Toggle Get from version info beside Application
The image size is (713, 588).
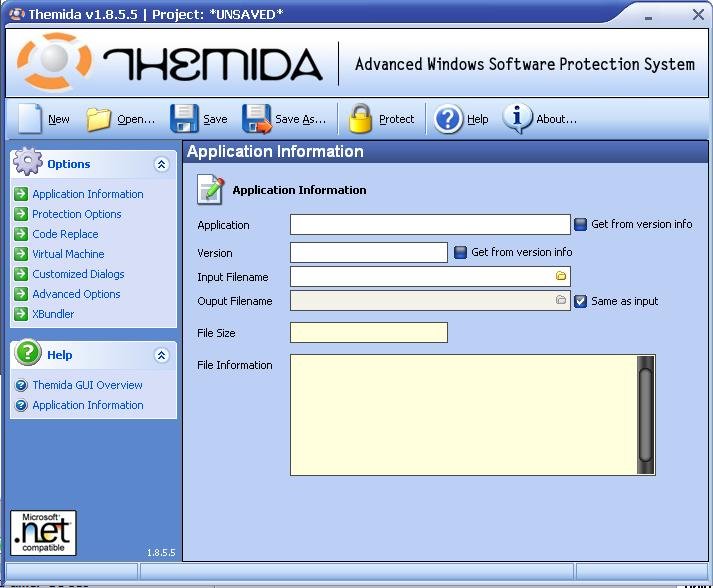(x=580, y=225)
